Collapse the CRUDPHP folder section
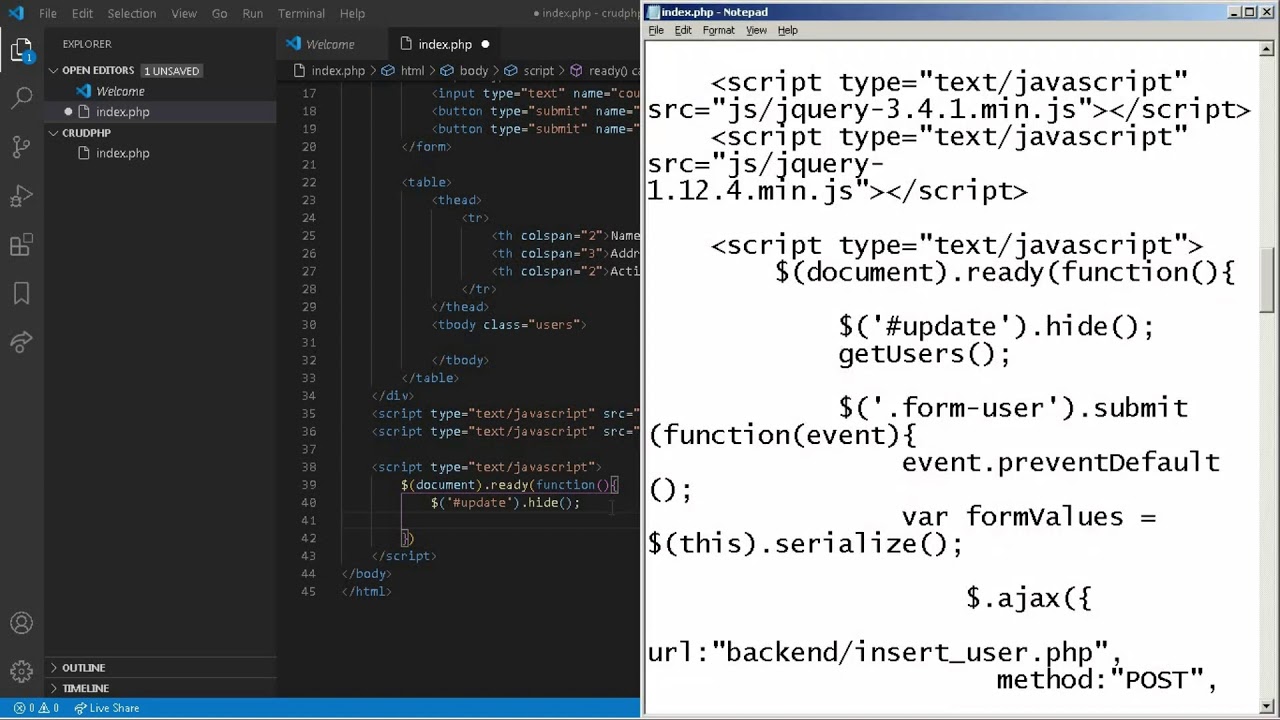 click(86, 132)
